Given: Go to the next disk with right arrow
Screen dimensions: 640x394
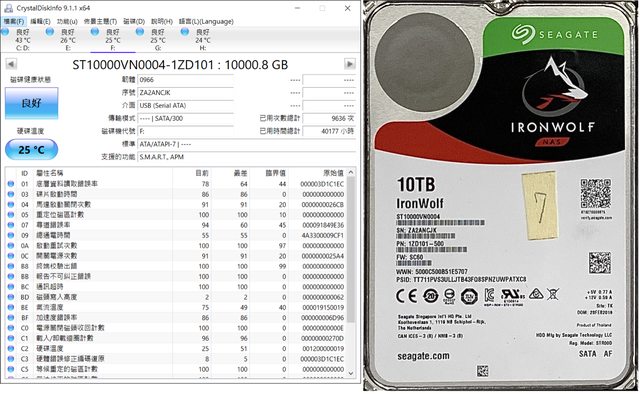Looking at the screenshot, I should (x=350, y=64).
